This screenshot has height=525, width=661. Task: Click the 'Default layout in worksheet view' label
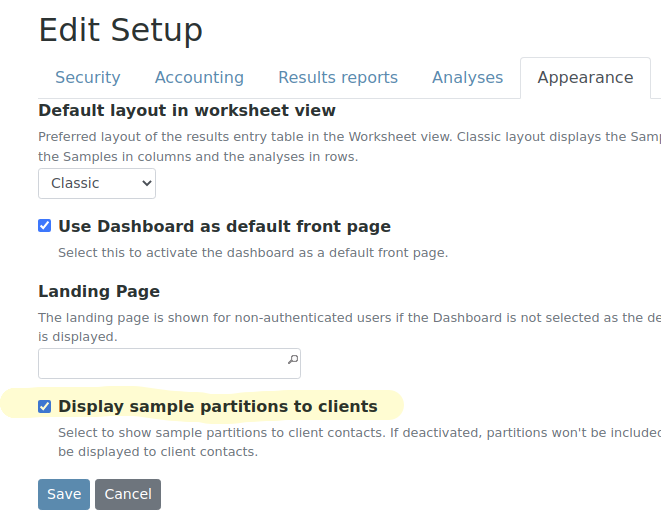[x=187, y=110]
